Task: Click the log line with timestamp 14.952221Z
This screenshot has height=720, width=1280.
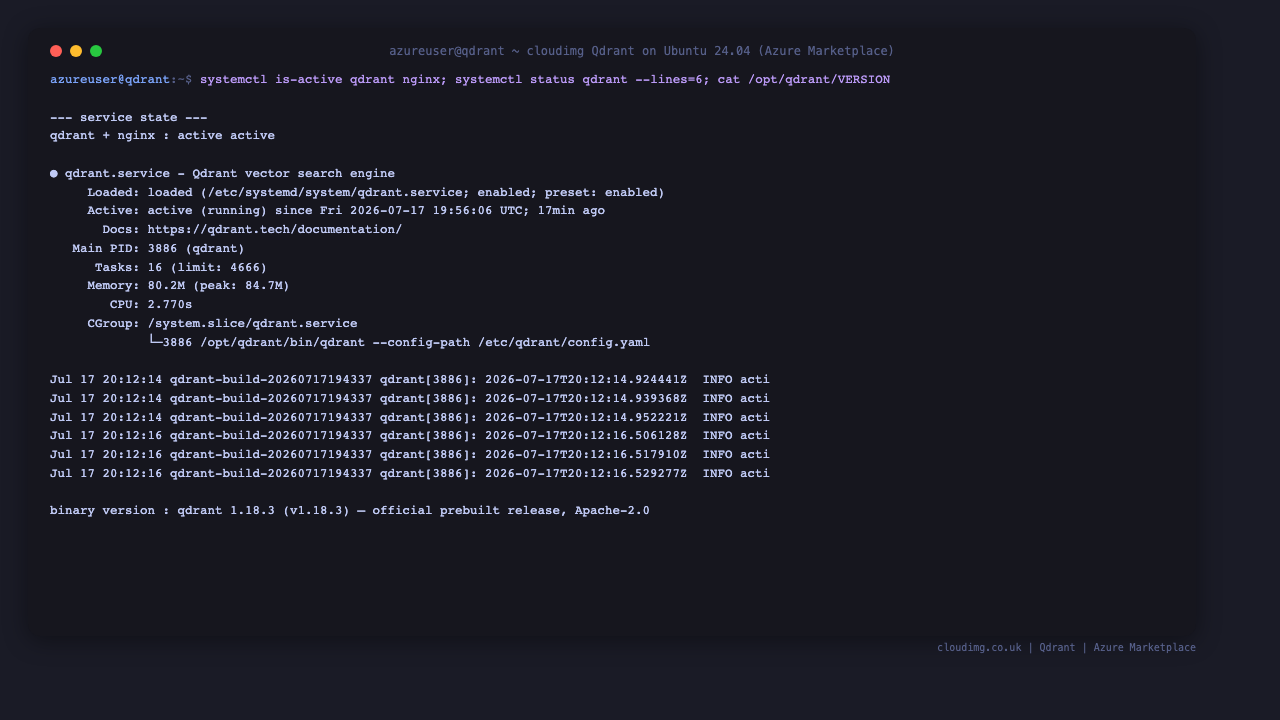Action: (410, 417)
